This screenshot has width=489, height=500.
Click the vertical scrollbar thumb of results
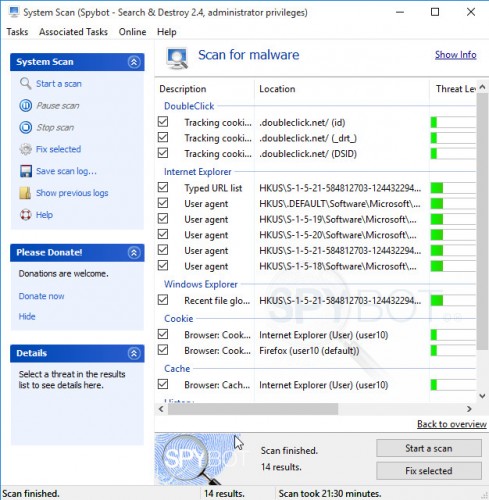482,221
